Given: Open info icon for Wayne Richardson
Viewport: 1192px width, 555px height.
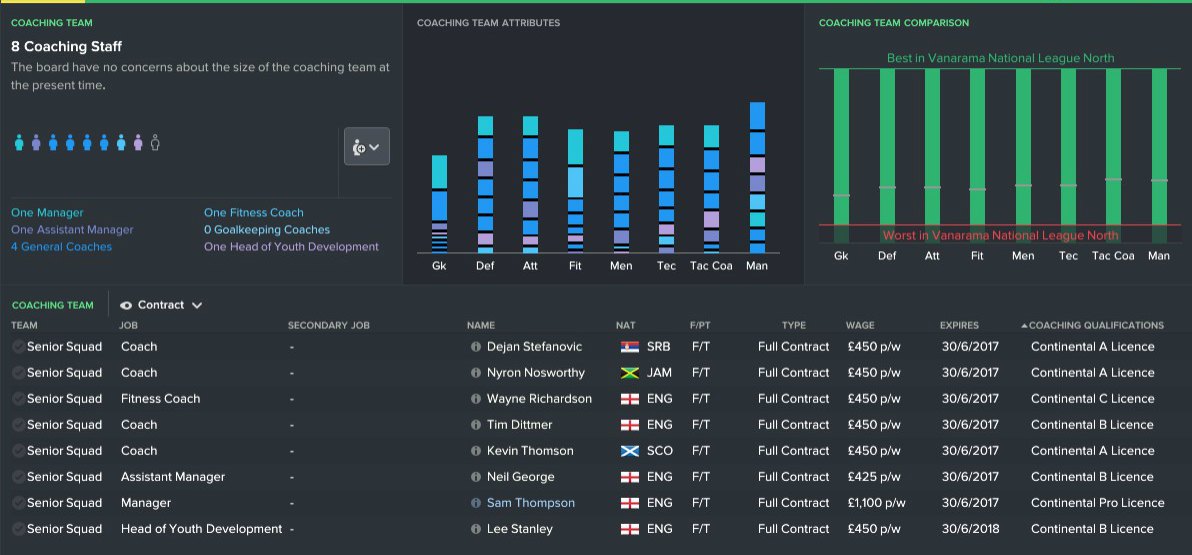Looking at the screenshot, I should [x=476, y=399].
